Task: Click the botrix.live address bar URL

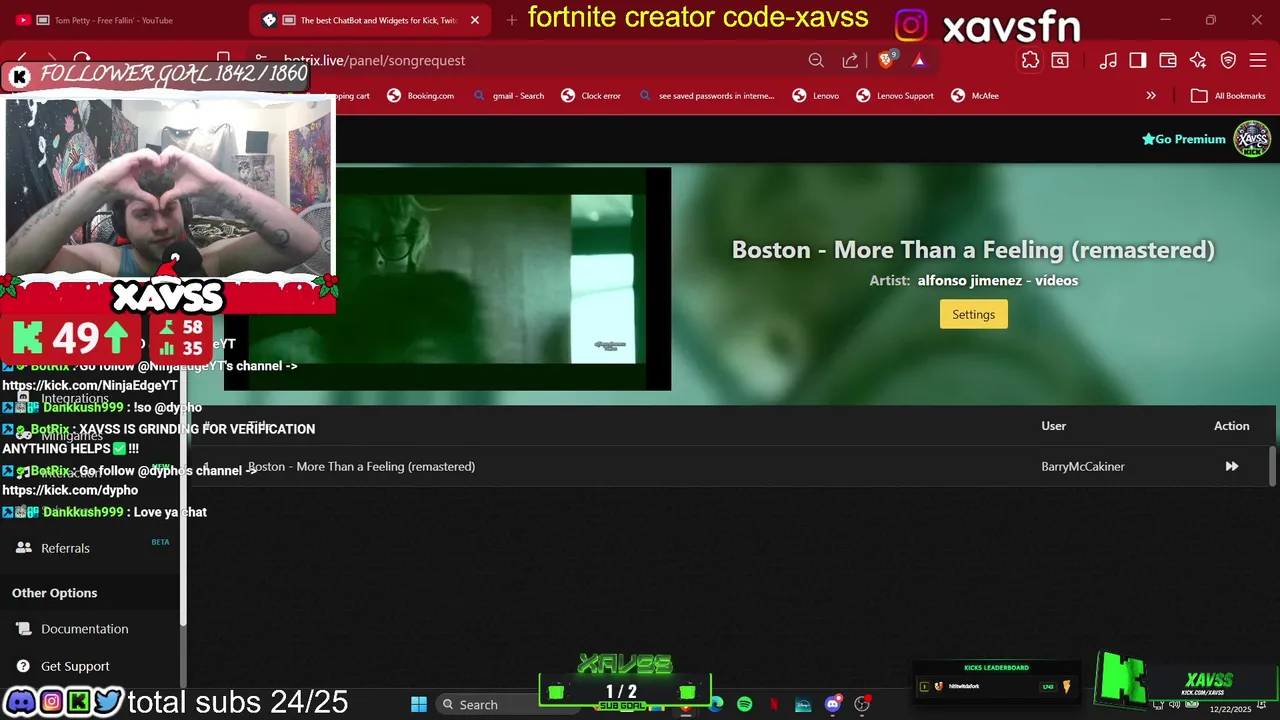Action: (x=375, y=60)
